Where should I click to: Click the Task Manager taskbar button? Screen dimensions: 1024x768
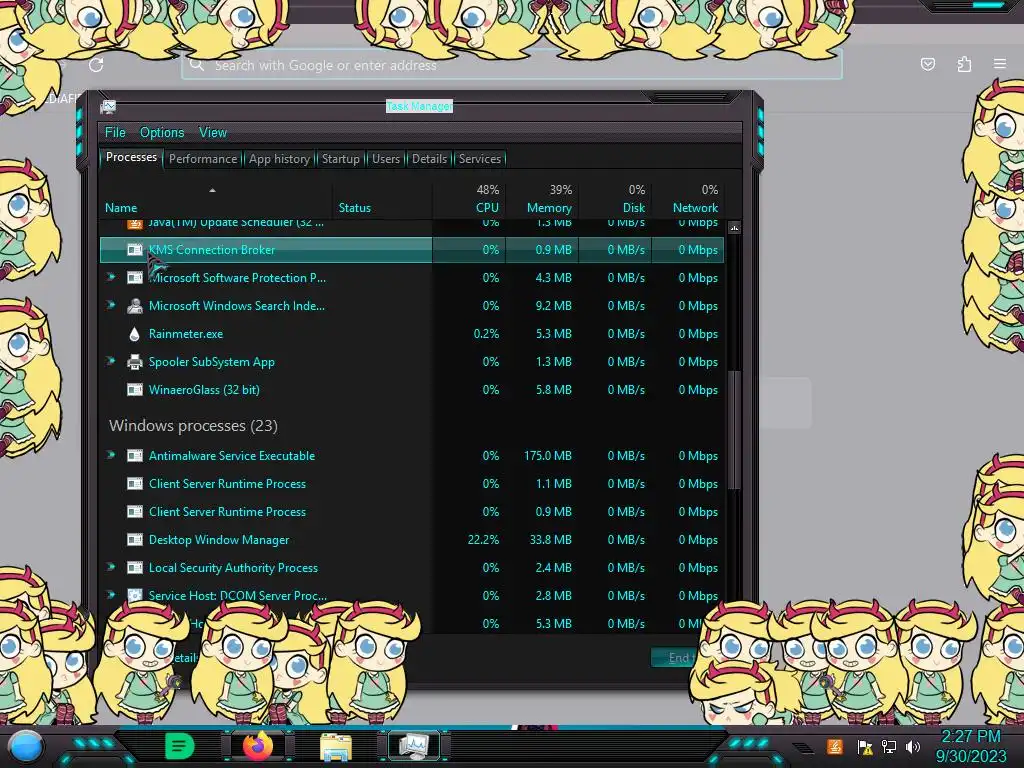click(413, 746)
